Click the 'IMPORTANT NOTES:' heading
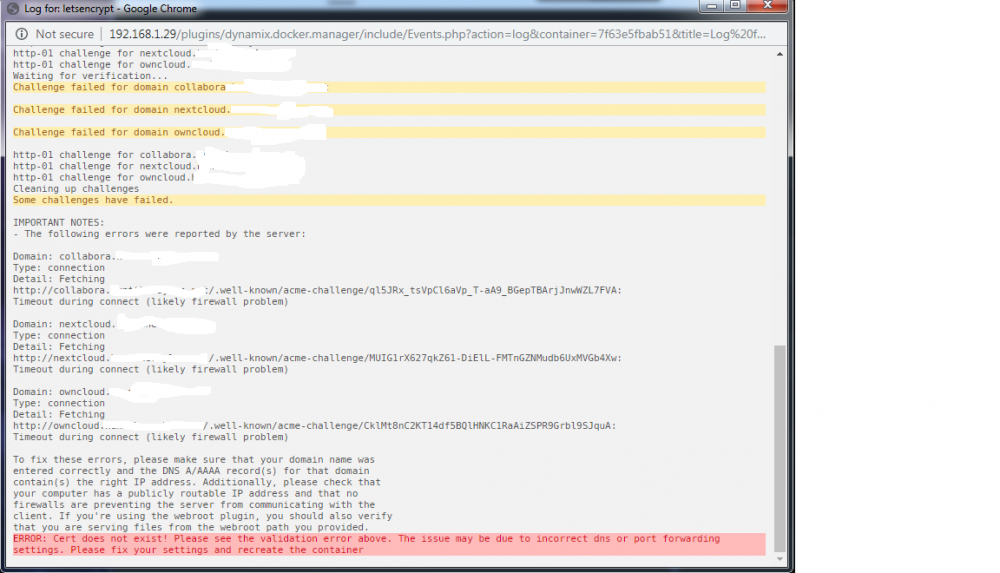The image size is (1000, 573). click(59, 223)
